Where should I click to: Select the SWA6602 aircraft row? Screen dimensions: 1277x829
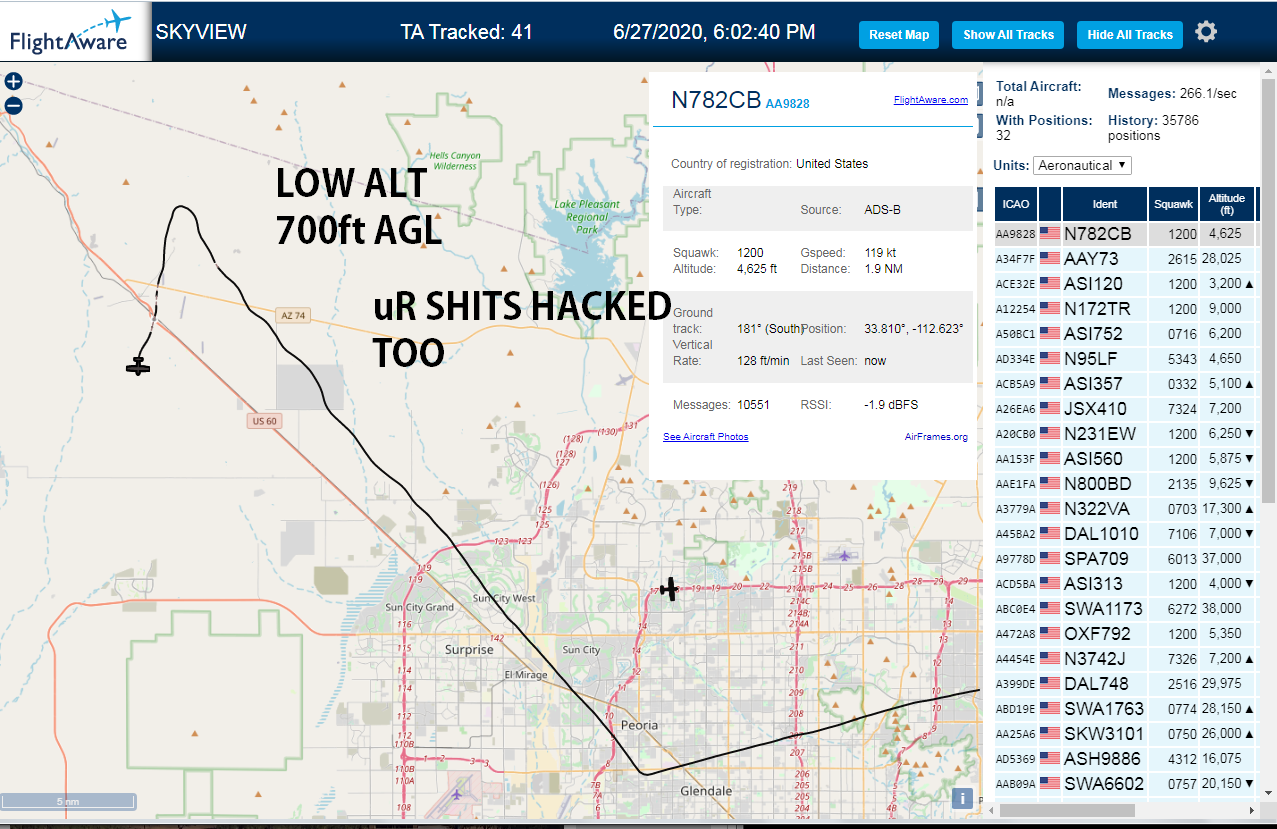coord(1125,783)
